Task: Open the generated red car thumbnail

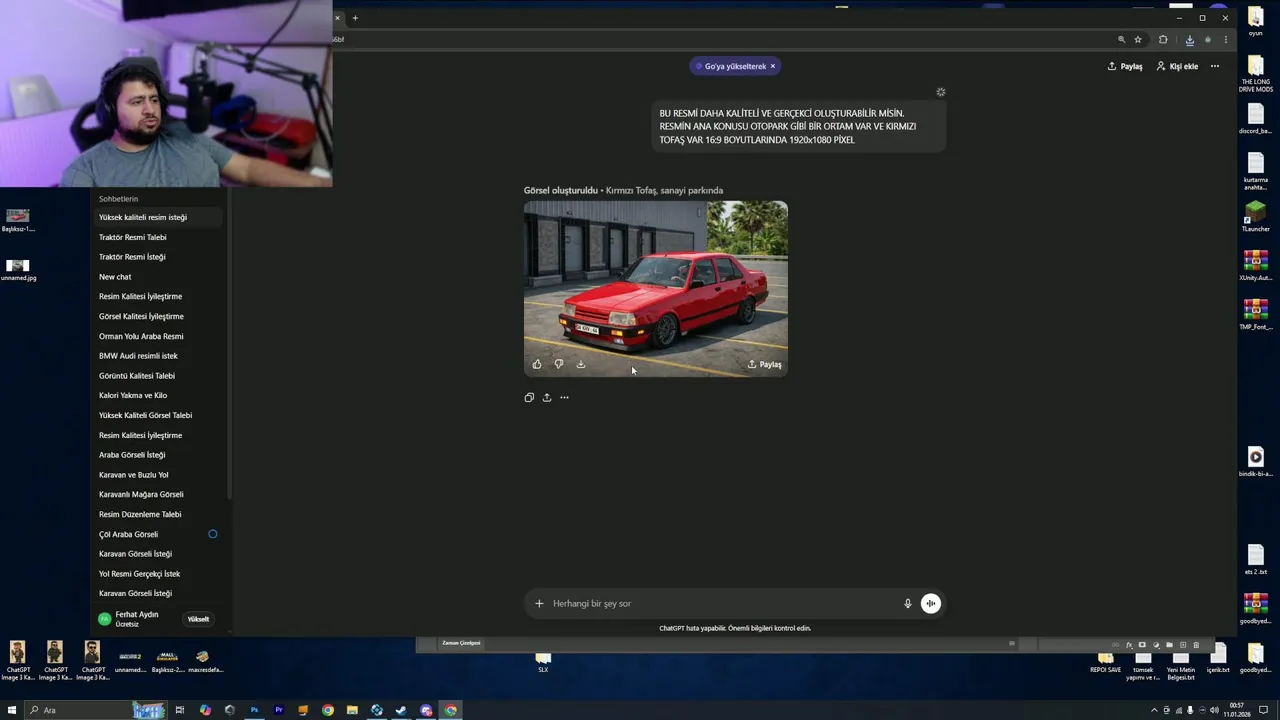Action: 656,289
